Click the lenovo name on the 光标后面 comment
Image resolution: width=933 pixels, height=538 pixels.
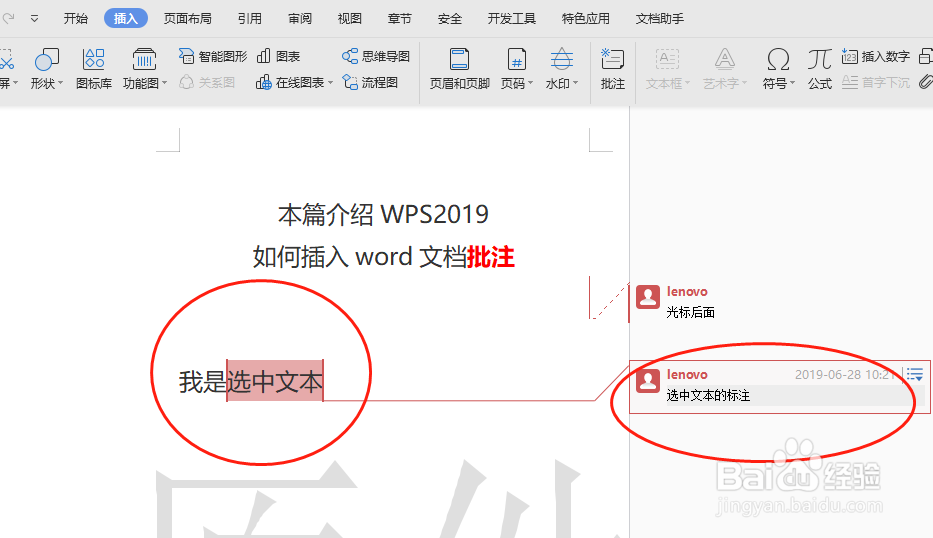687,291
